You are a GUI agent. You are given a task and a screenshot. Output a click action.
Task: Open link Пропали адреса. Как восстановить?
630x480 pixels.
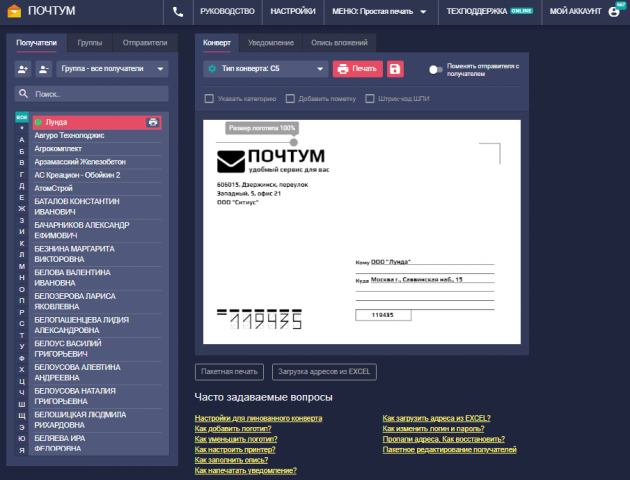(x=444, y=439)
